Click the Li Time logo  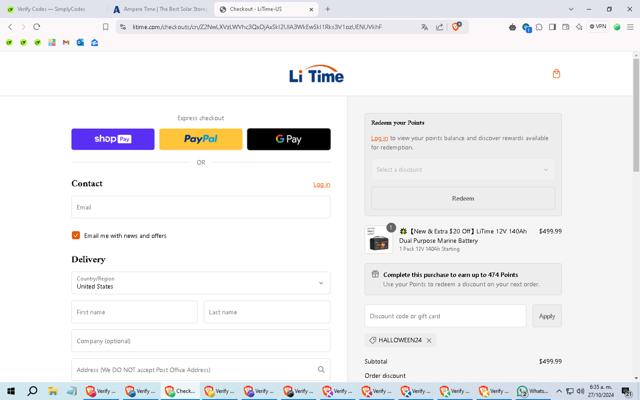pos(316,74)
